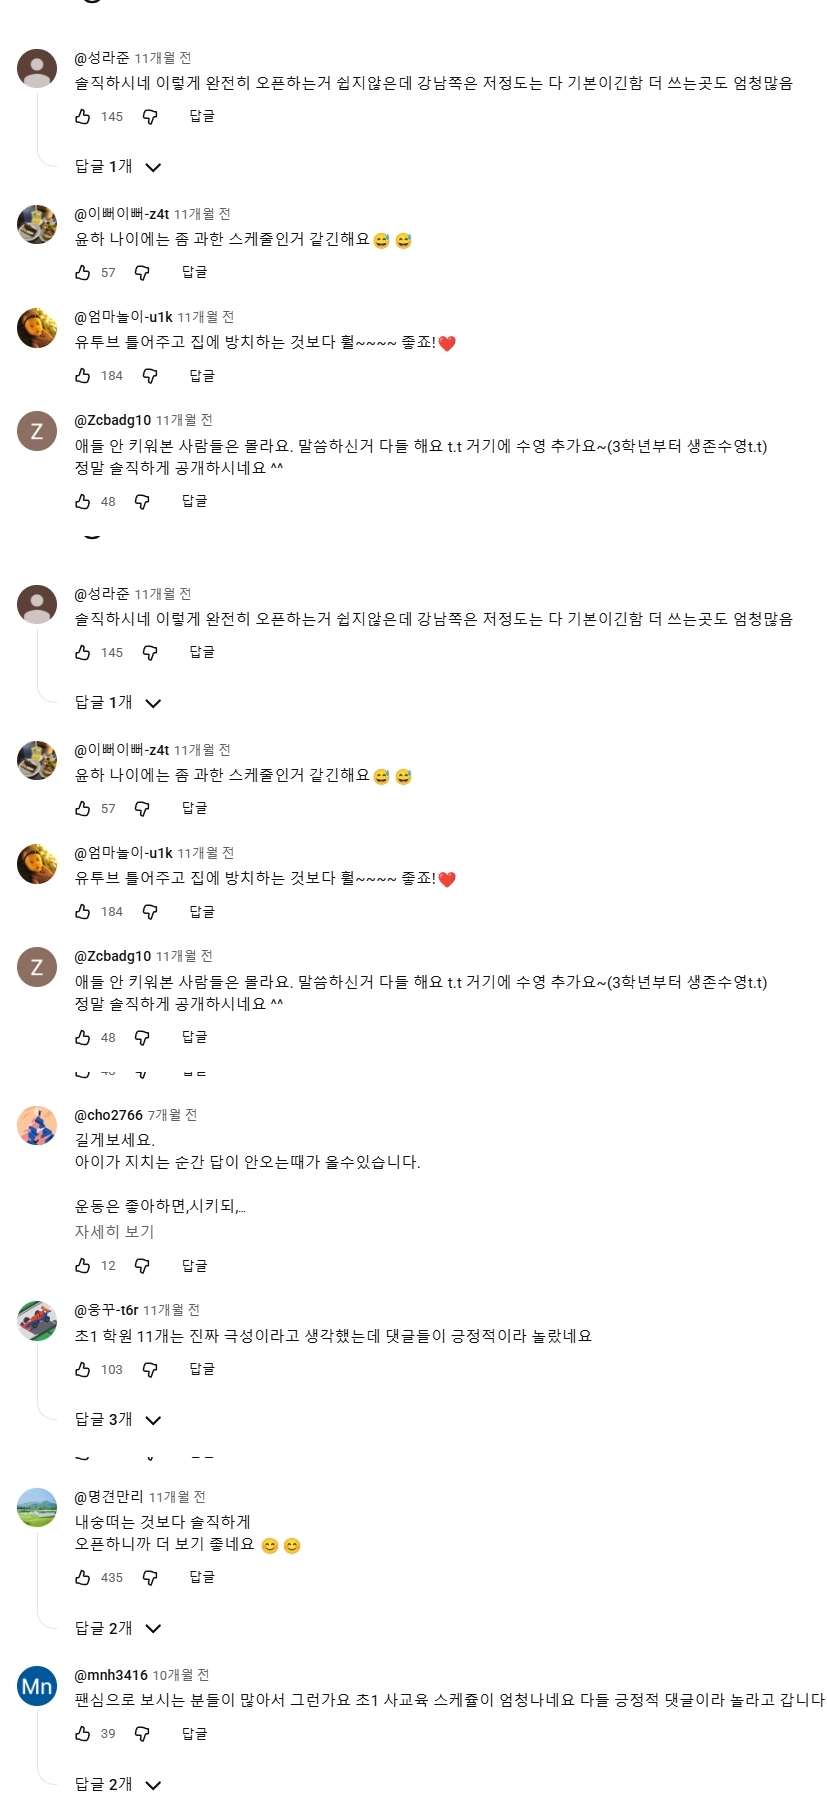The image size is (827, 1809).
Task: Dislike the comment by @명견만리
Action: pyautogui.click(x=150, y=1578)
